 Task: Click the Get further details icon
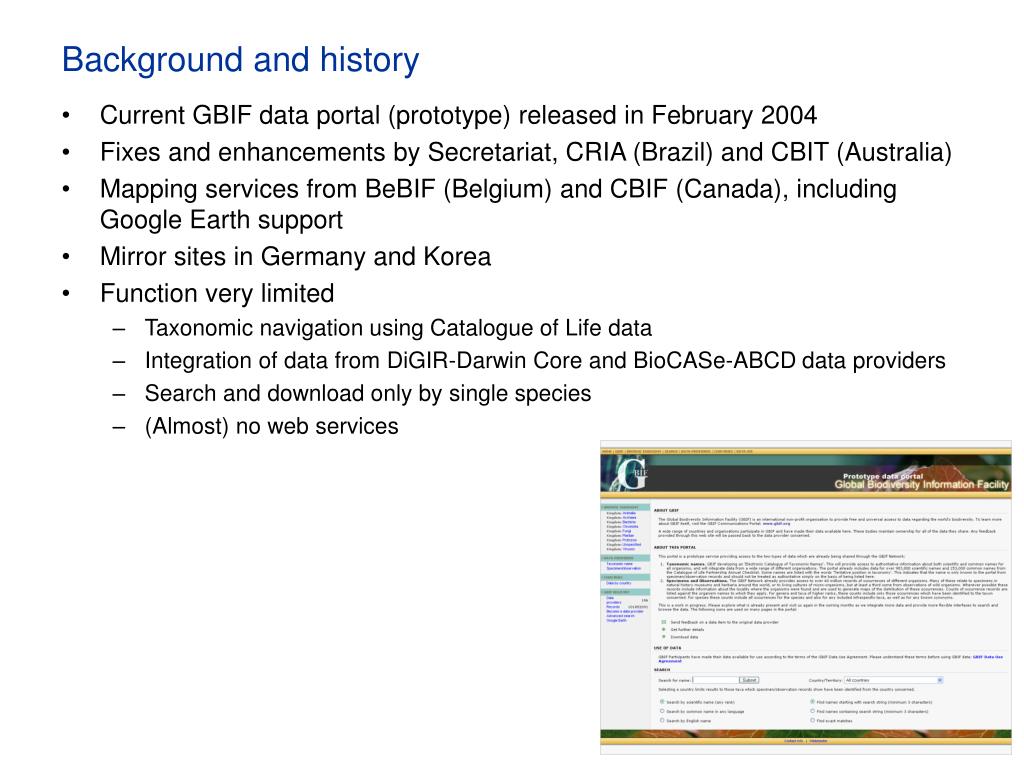click(664, 630)
